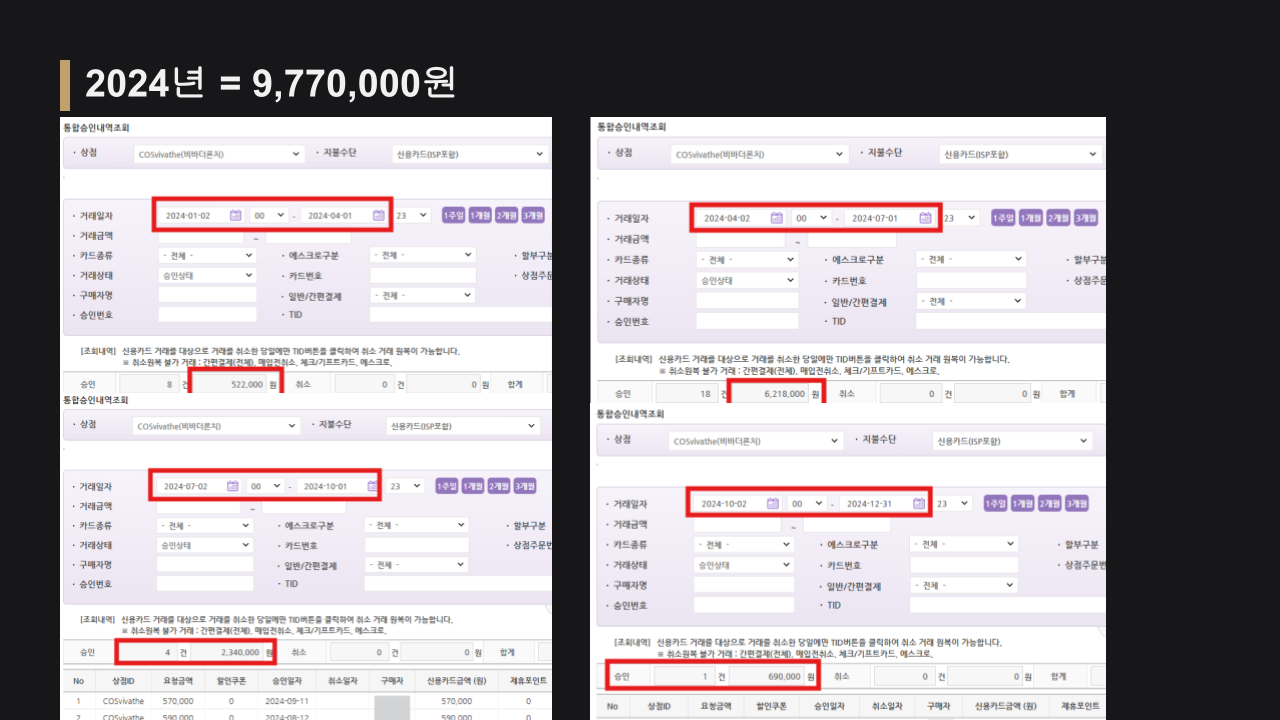Open 상점 COSvivathe dropdown in 2024-01-02 panel
Viewport: 1280px width, 720px height.
tap(218, 154)
